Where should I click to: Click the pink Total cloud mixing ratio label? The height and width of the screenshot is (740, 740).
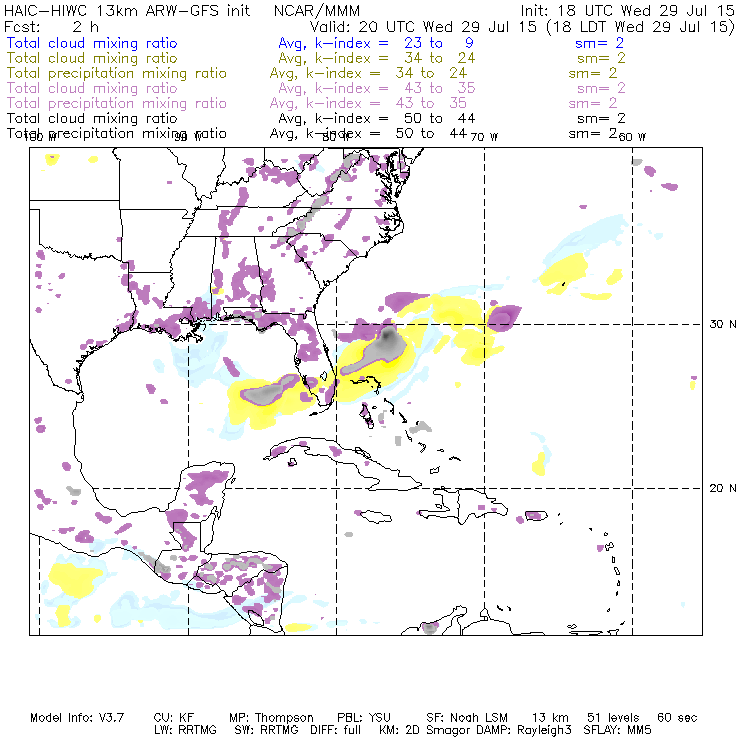[92, 88]
